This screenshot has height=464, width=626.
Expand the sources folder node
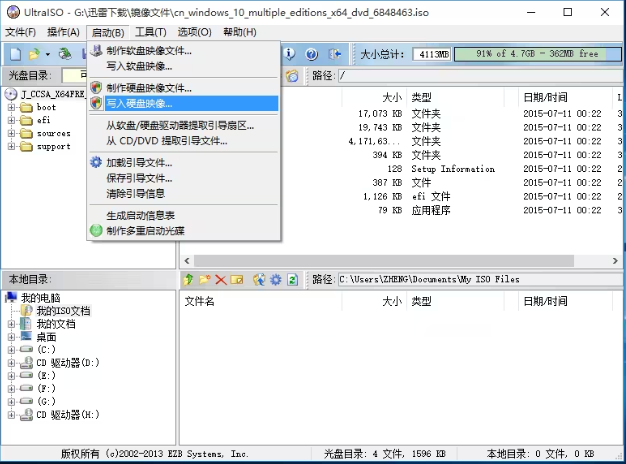tap(11, 133)
